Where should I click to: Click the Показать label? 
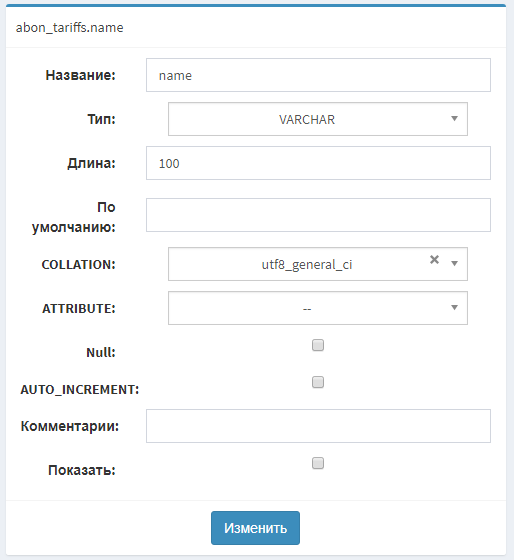pyautogui.click(x=82, y=470)
